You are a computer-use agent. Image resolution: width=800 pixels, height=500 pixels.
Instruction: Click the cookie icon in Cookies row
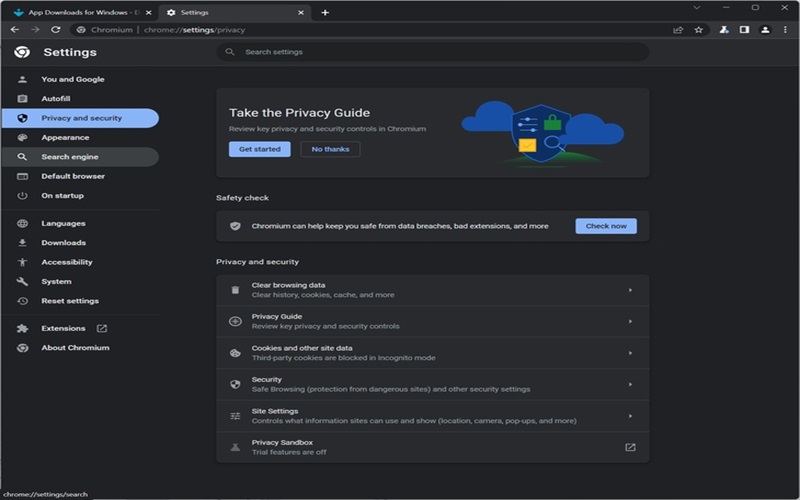(x=235, y=353)
